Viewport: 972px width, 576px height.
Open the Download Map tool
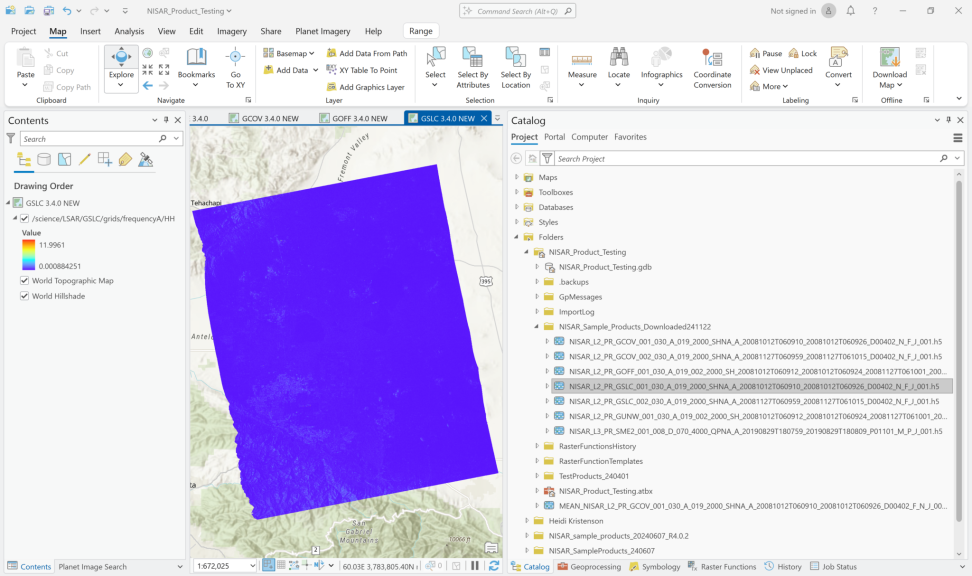(x=890, y=68)
